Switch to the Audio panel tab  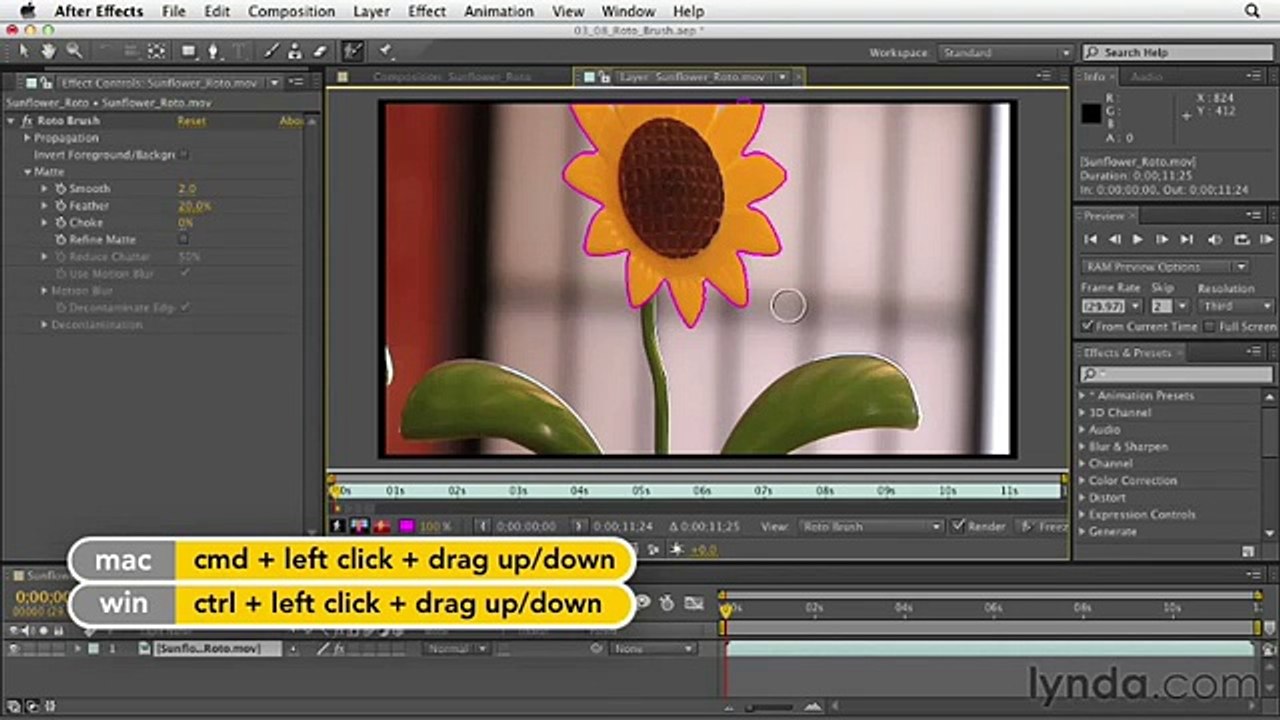[x=1147, y=76]
